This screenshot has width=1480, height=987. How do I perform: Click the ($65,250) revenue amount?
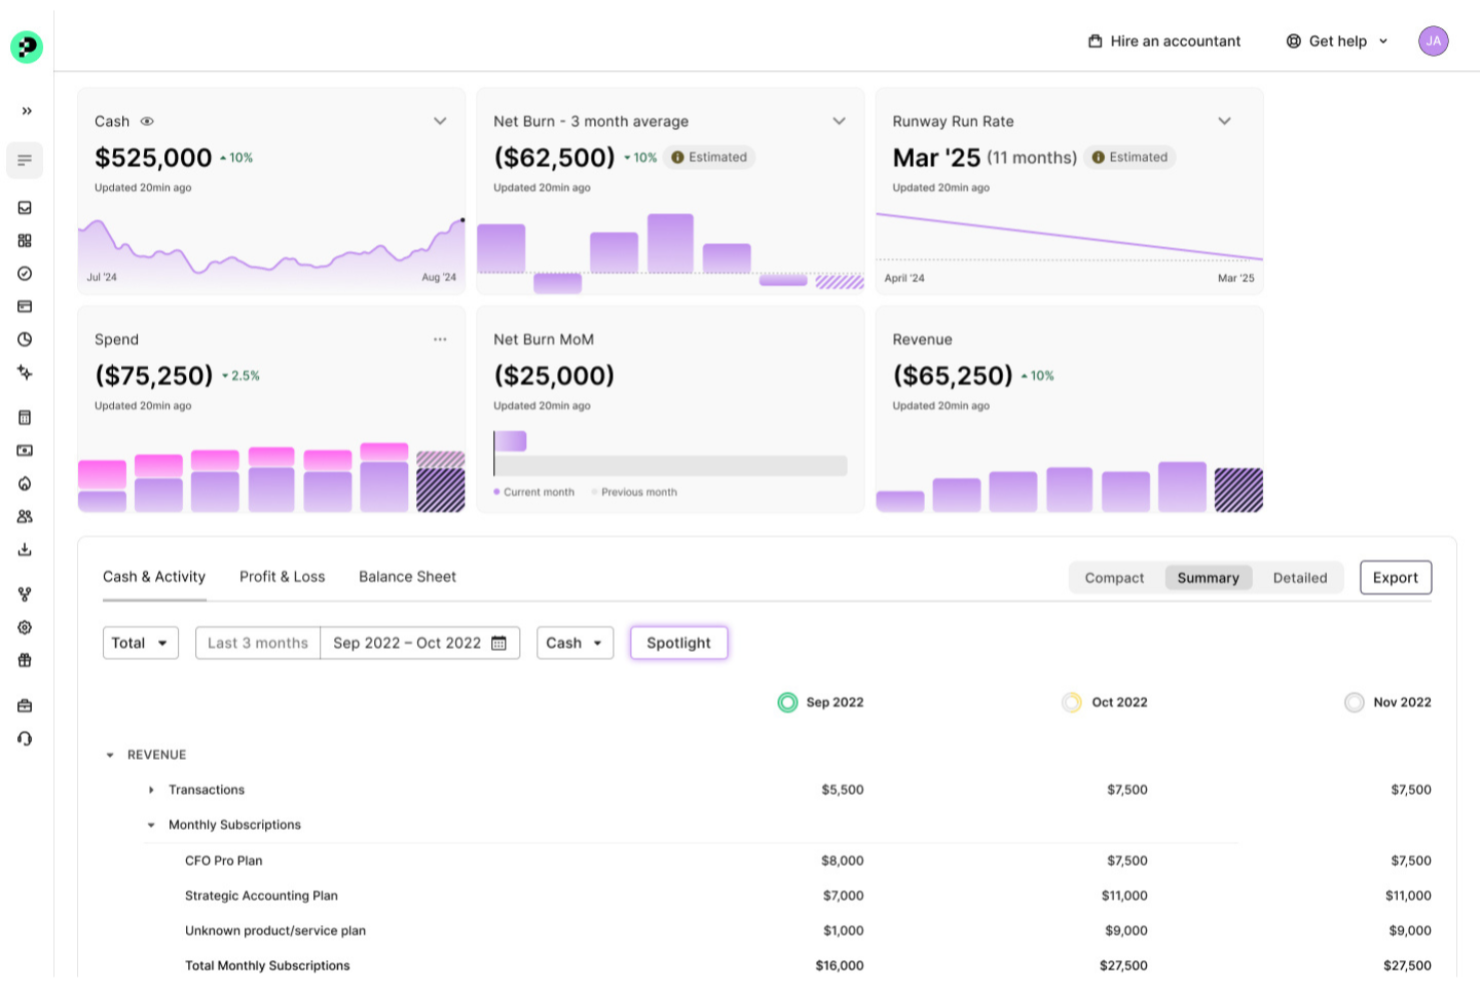point(953,376)
